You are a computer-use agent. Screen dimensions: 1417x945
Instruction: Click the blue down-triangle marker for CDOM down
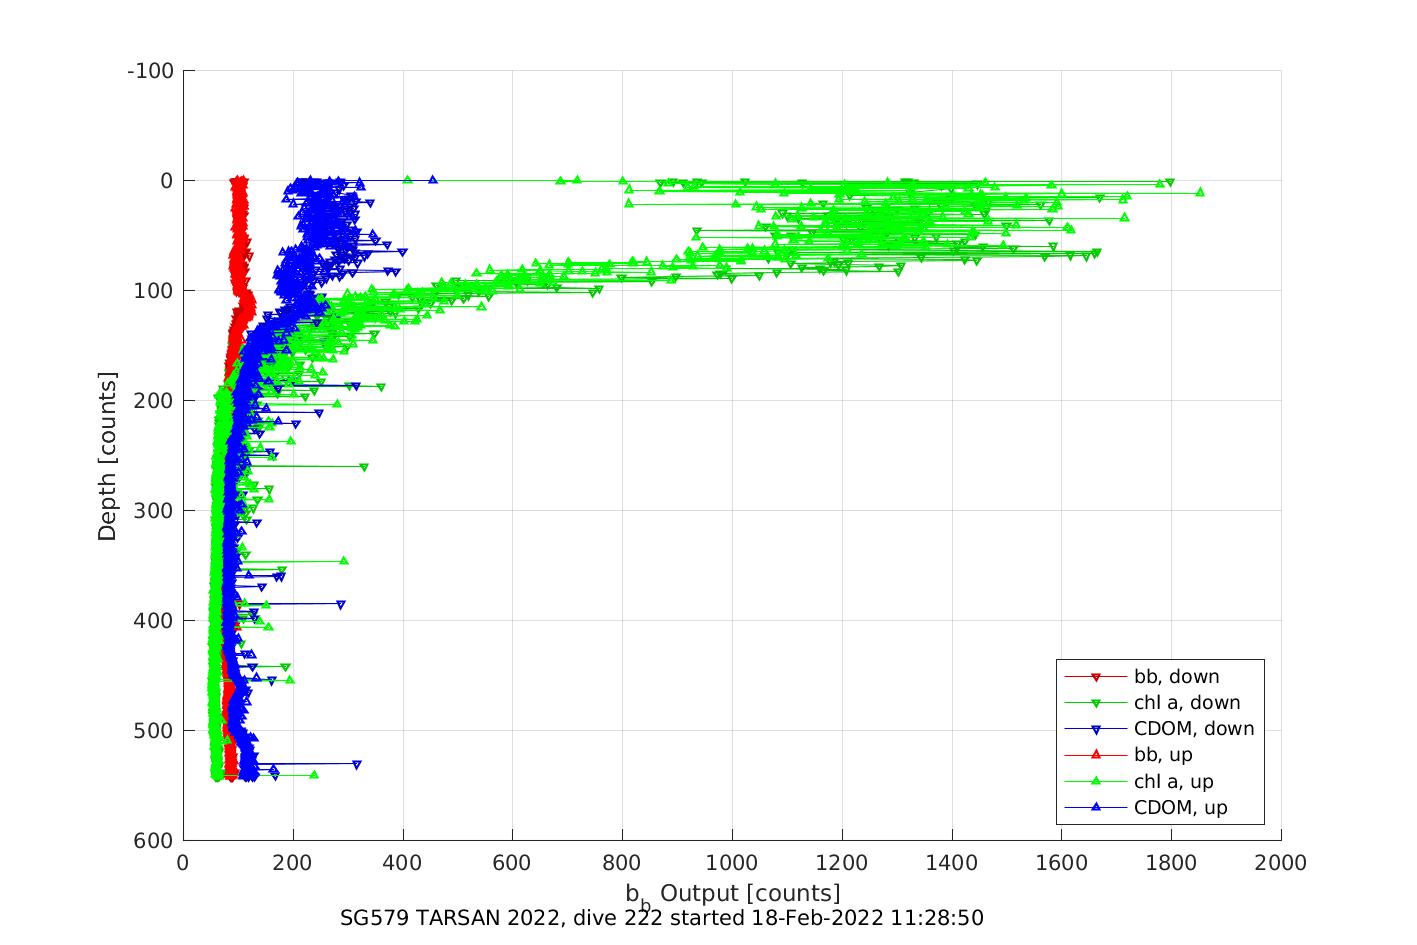1095,729
